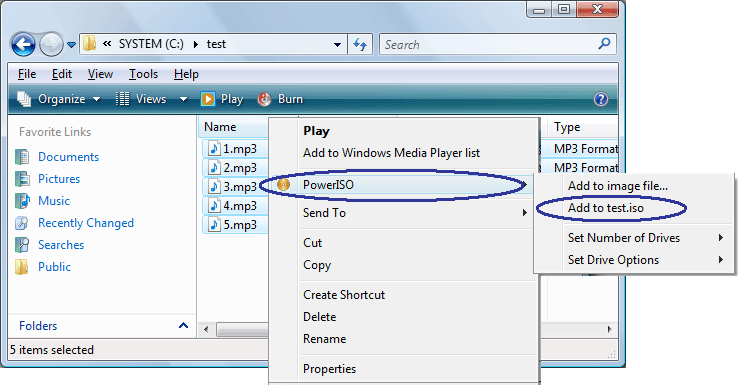Open the Edit menu
The height and width of the screenshot is (385, 740).
[62, 74]
